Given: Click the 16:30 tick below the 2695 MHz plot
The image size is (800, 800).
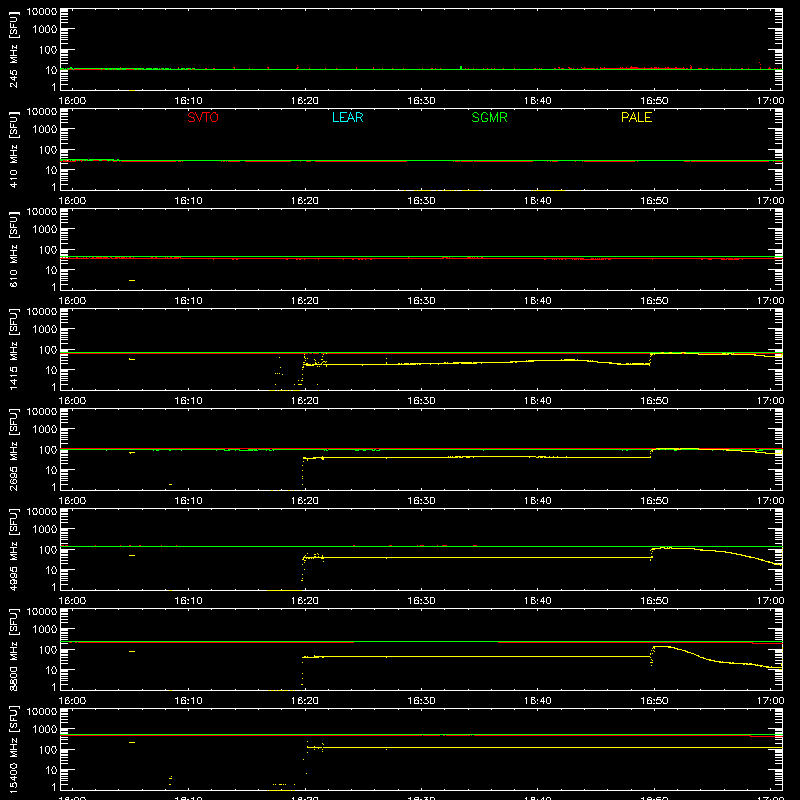Looking at the screenshot, I should [421, 501].
